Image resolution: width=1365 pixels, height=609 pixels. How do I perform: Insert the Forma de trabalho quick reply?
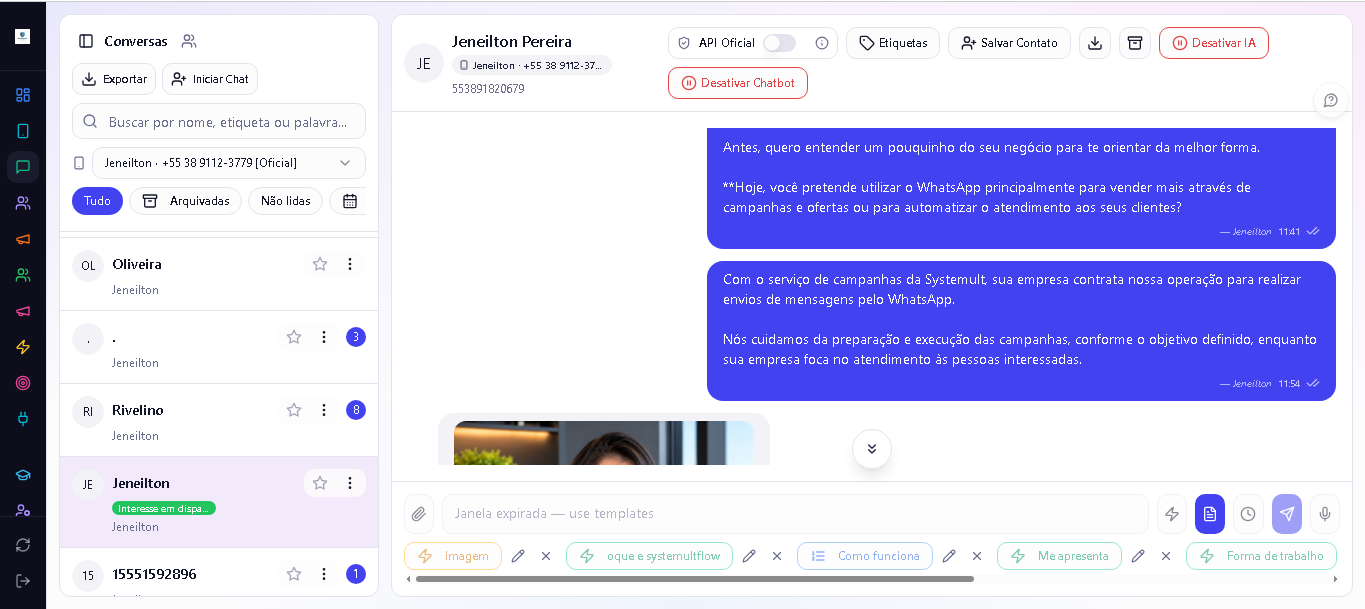pos(1262,556)
